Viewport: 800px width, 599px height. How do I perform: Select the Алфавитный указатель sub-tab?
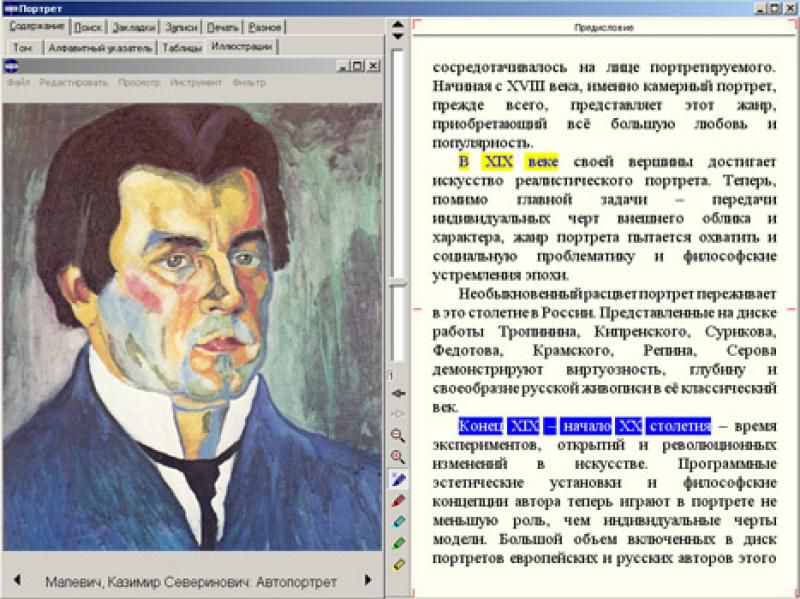pos(100,47)
